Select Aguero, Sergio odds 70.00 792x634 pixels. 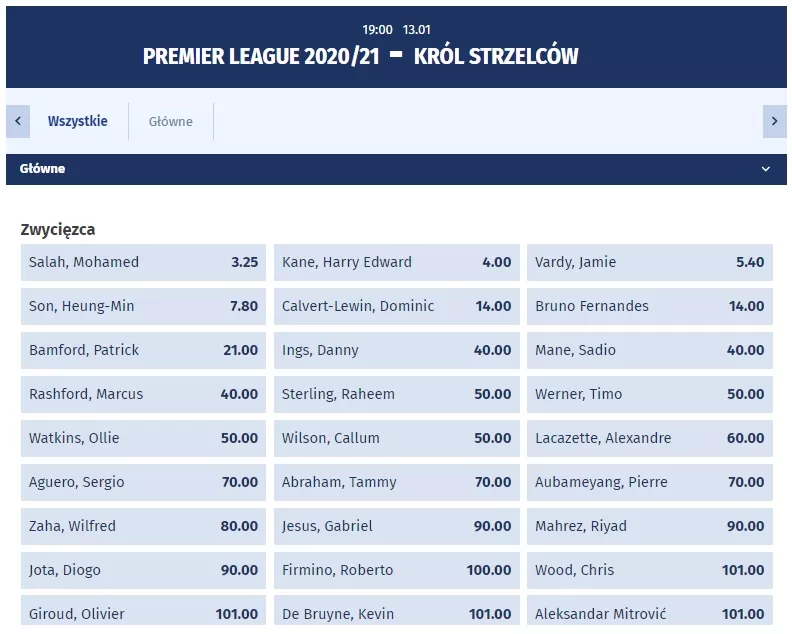(143, 482)
